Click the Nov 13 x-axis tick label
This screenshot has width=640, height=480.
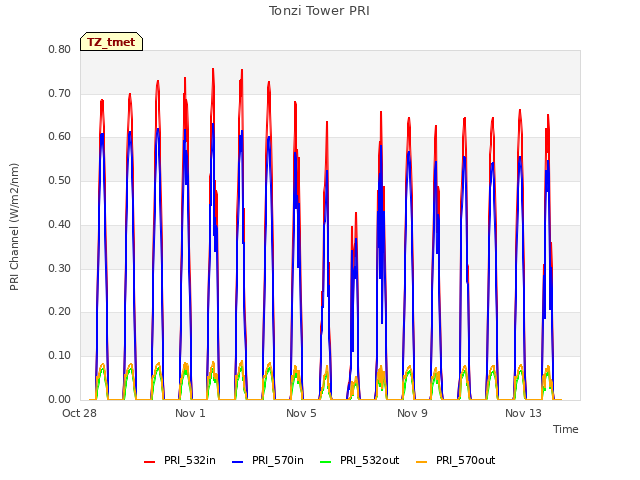[523, 413]
